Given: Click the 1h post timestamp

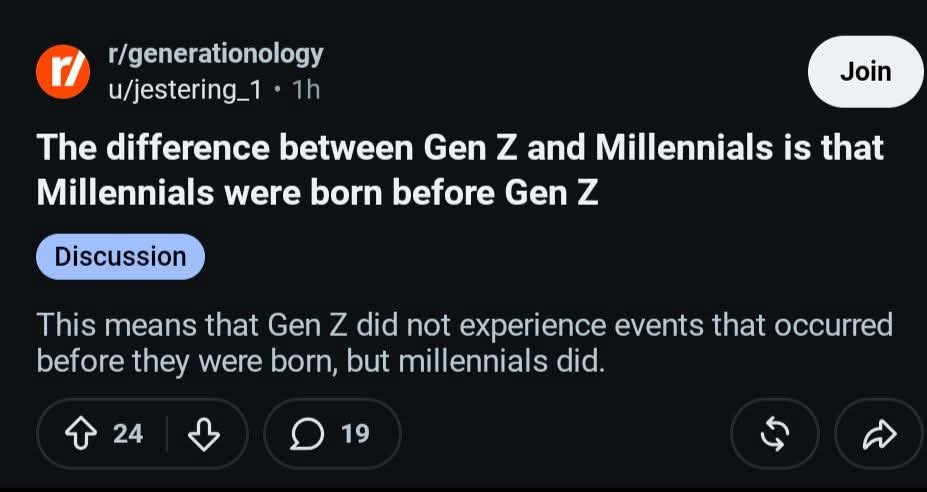Looking at the screenshot, I should [306, 90].
